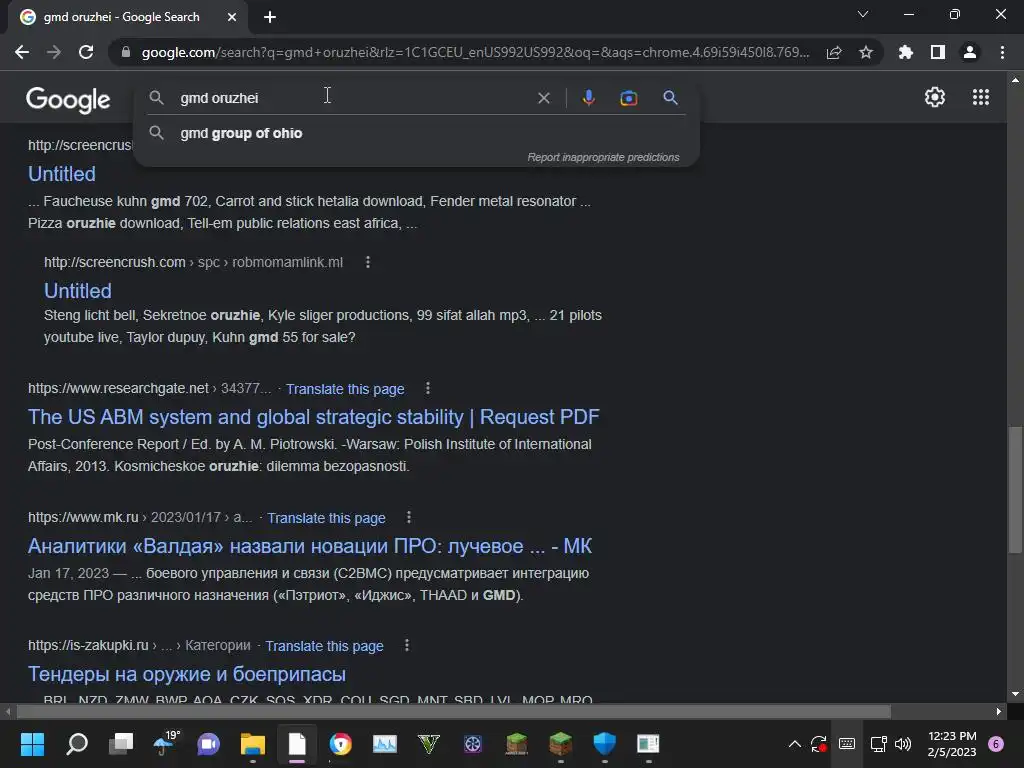Start voice search with the microphone

pyautogui.click(x=588, y=98)
